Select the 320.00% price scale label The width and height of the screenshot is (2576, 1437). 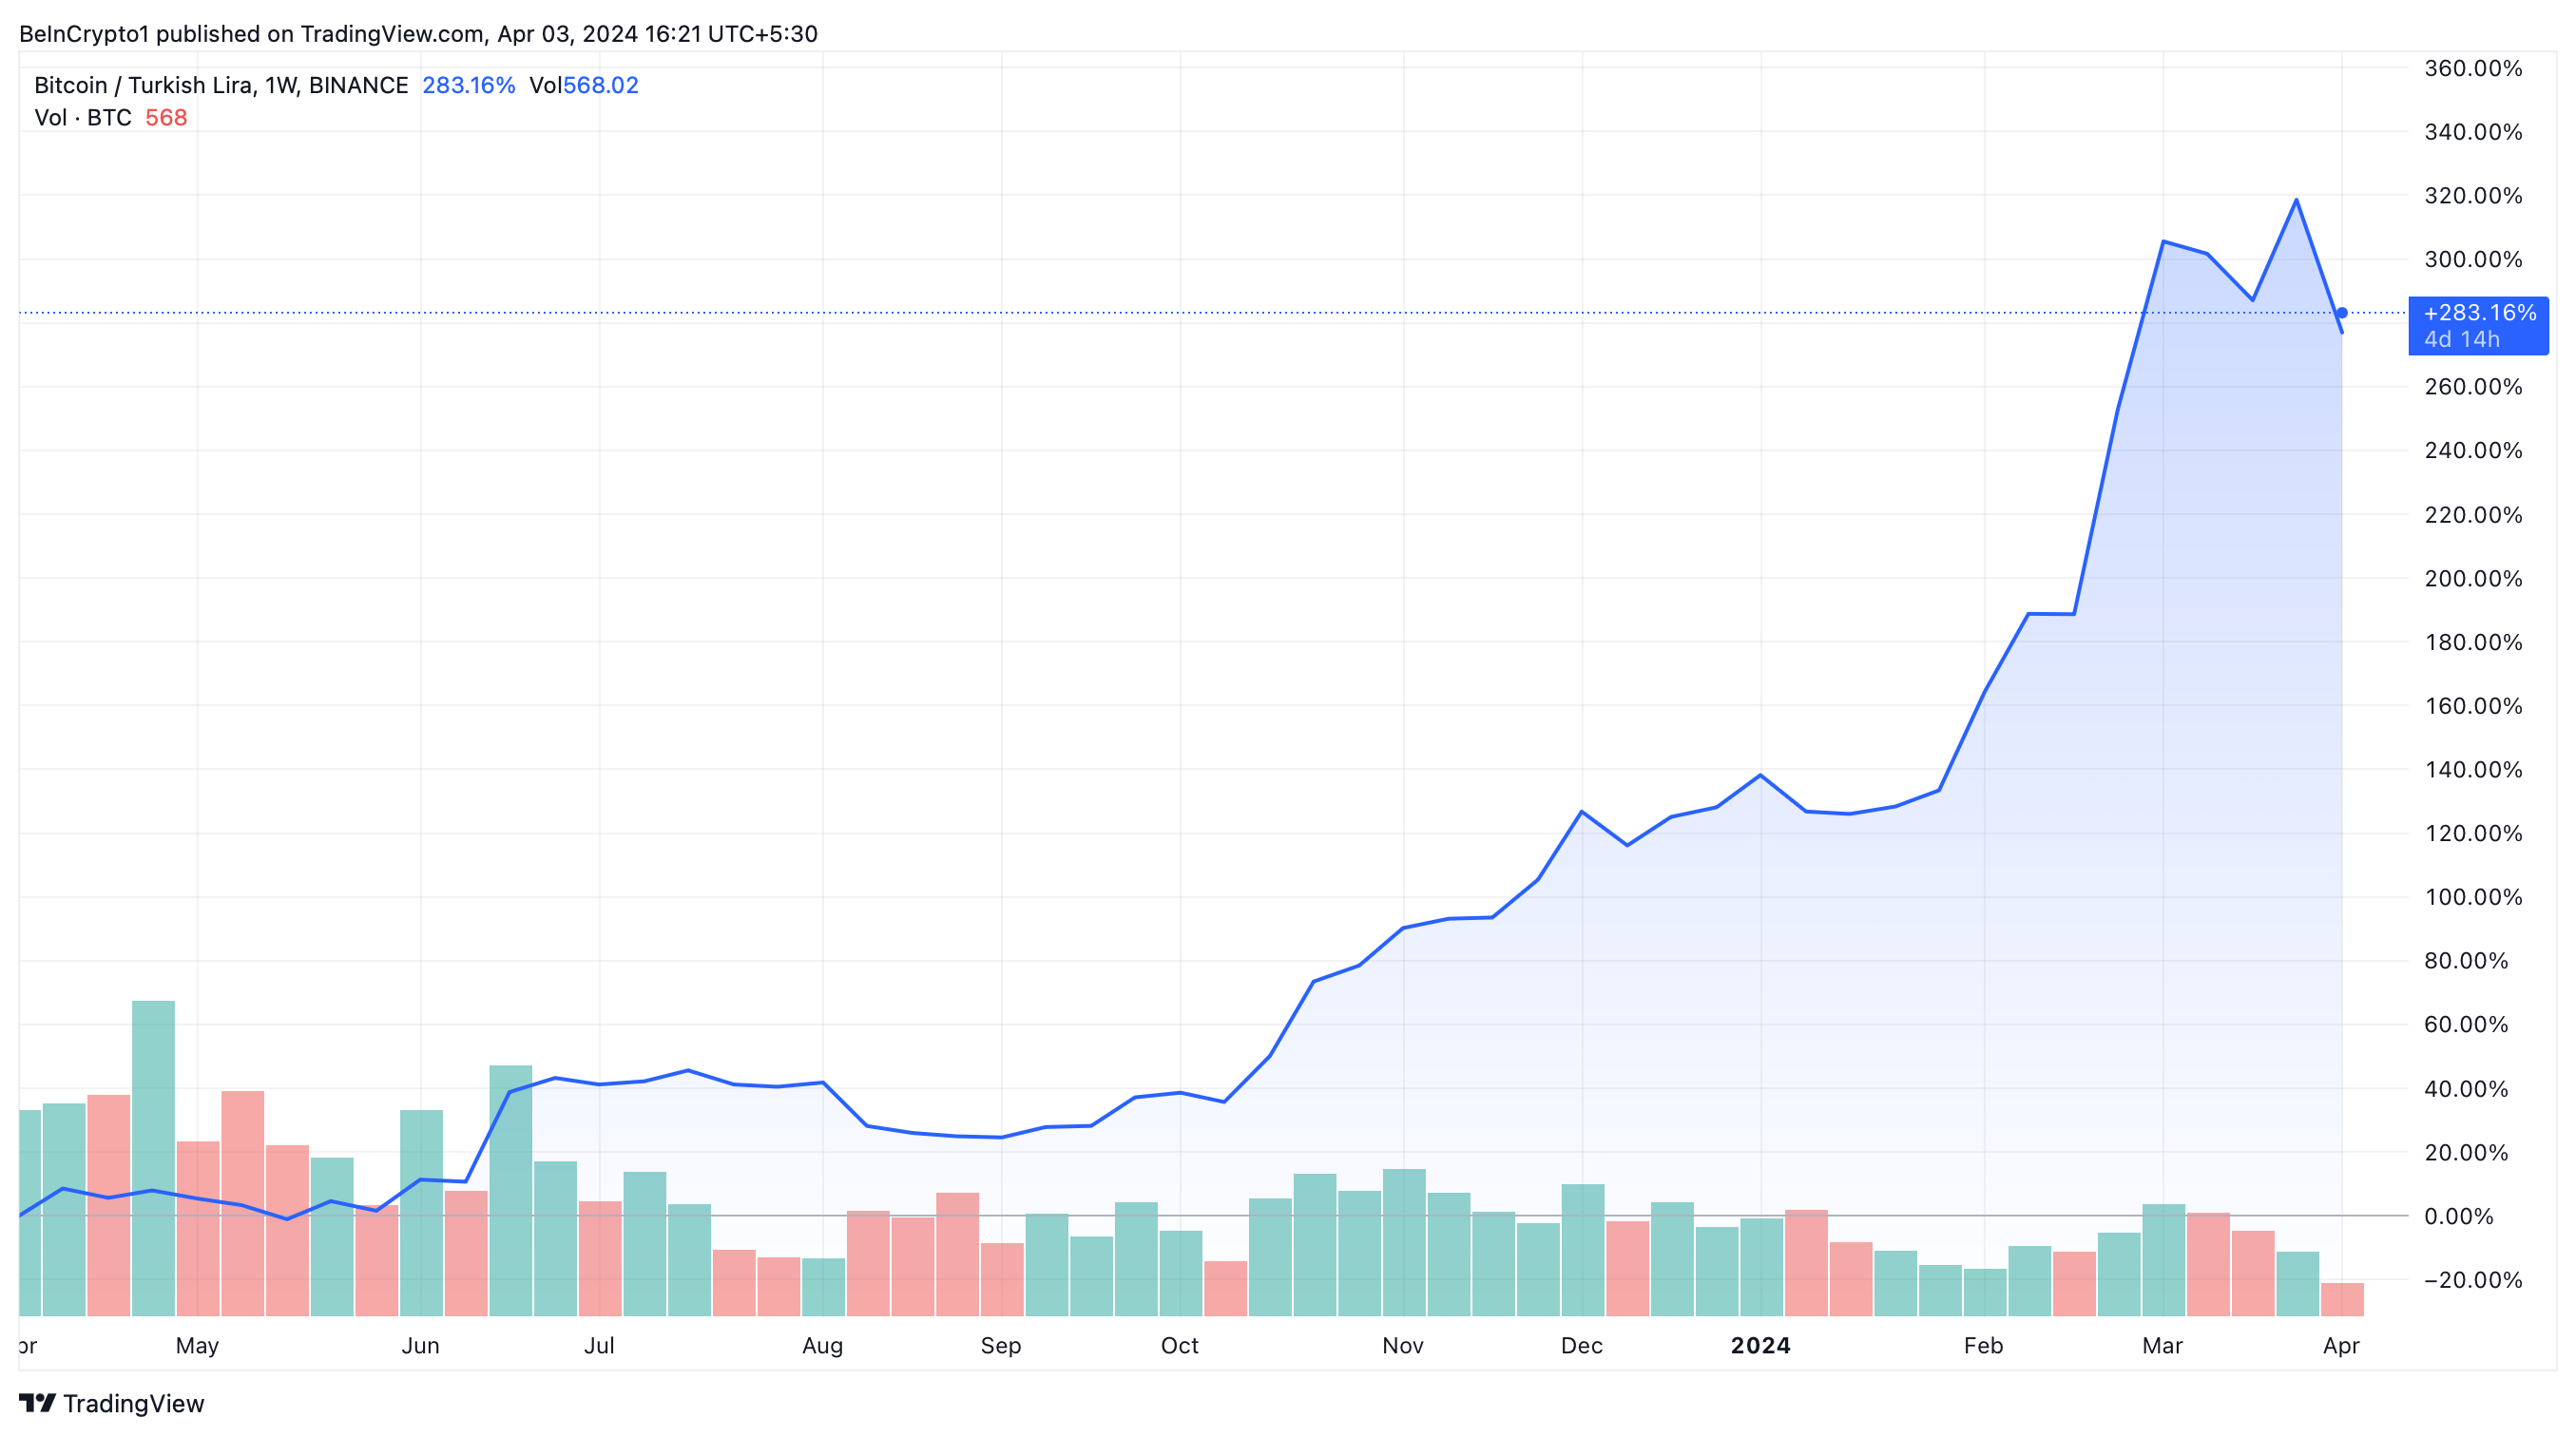2473,195
